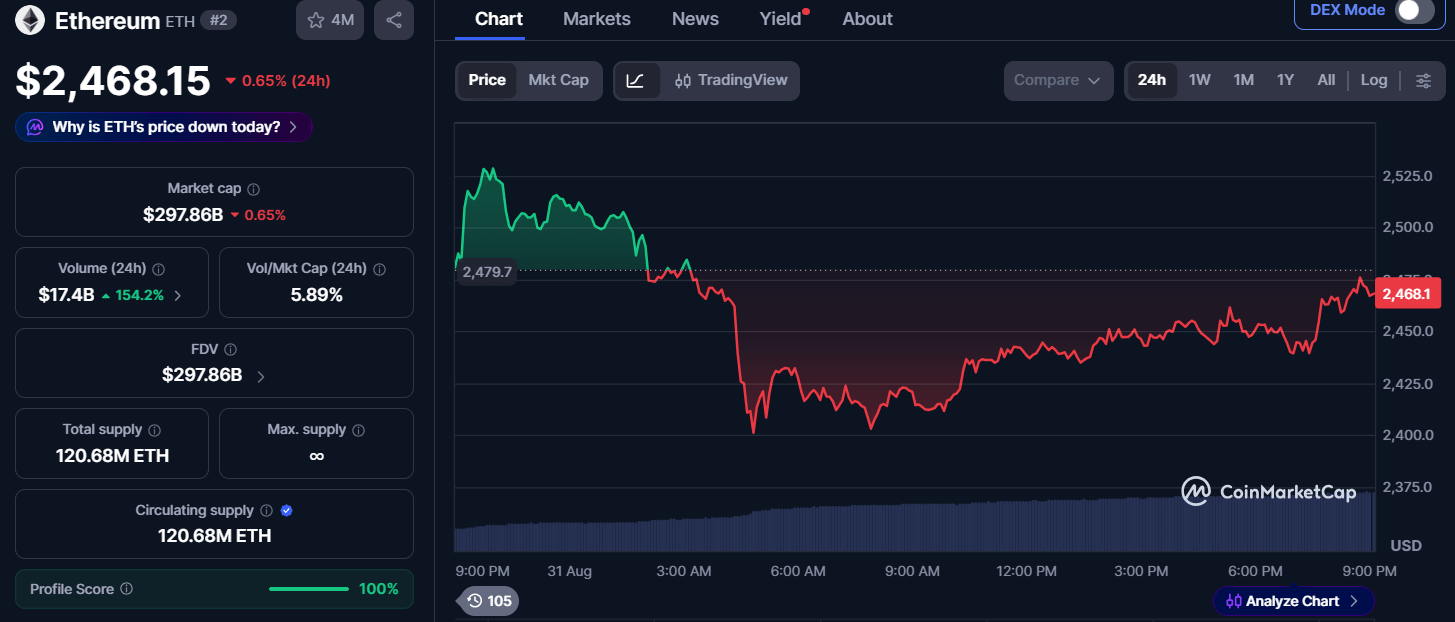
Task: Open the Yield tab
Action: tap(782, 19)
